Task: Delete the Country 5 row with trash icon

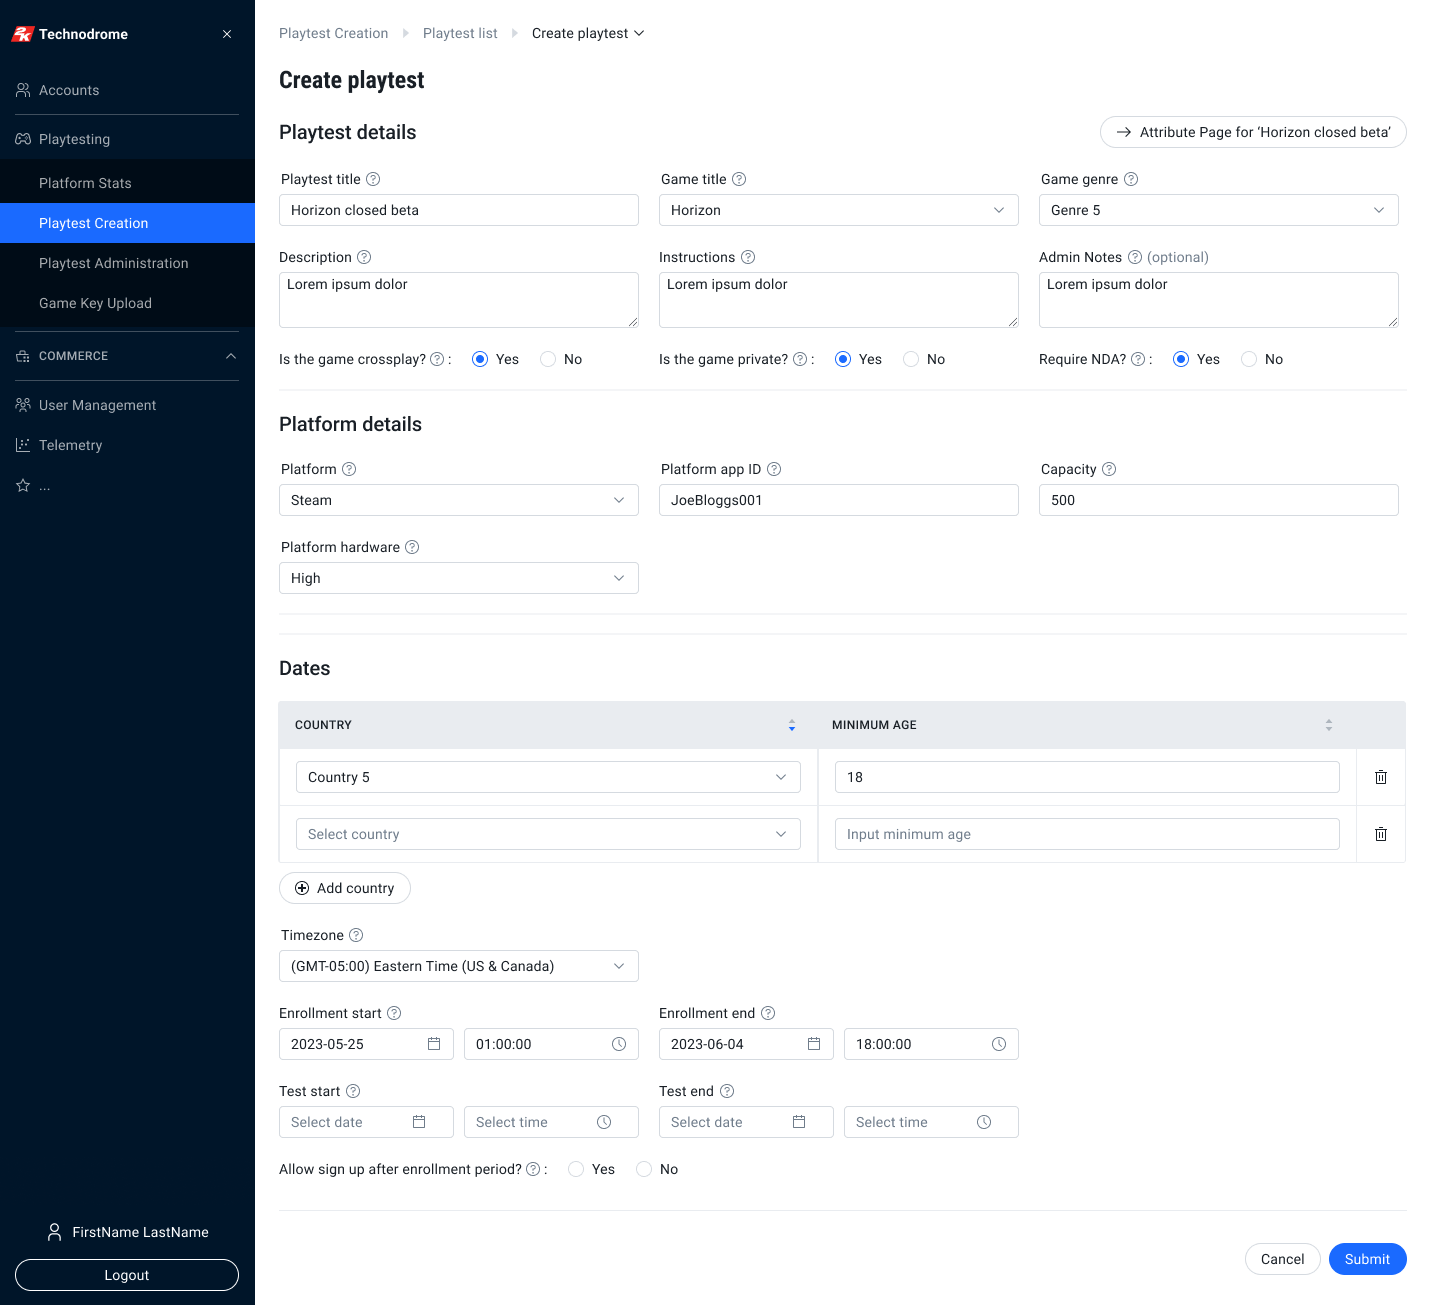Action: (1381, 777)
